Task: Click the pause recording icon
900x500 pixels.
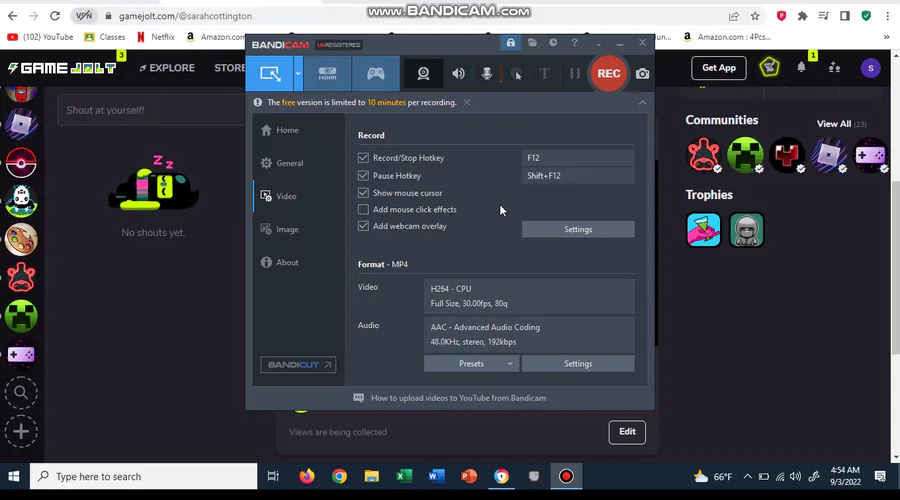Action: click(x=575, y=73)
